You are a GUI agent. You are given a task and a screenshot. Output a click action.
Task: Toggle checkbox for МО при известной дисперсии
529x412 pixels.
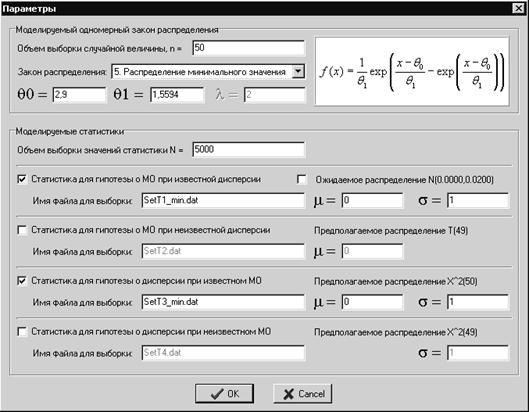pyautogui.click(x=22, y=179)
